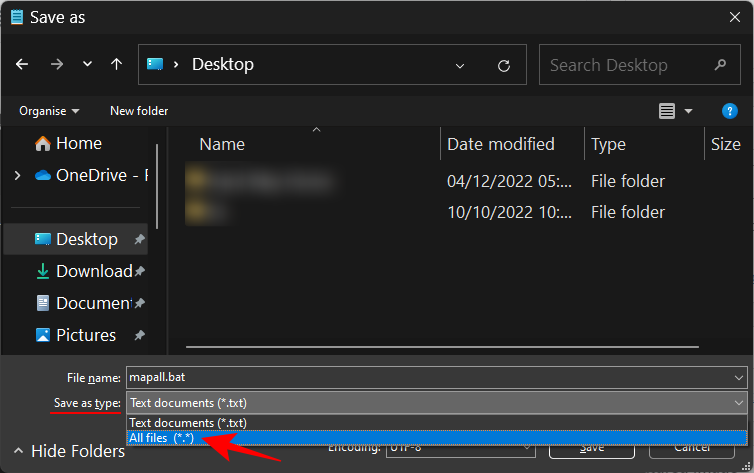The height and width of the screenshot is (473, 754).
Task: Open the Organise menu
Action: (49, 111)
